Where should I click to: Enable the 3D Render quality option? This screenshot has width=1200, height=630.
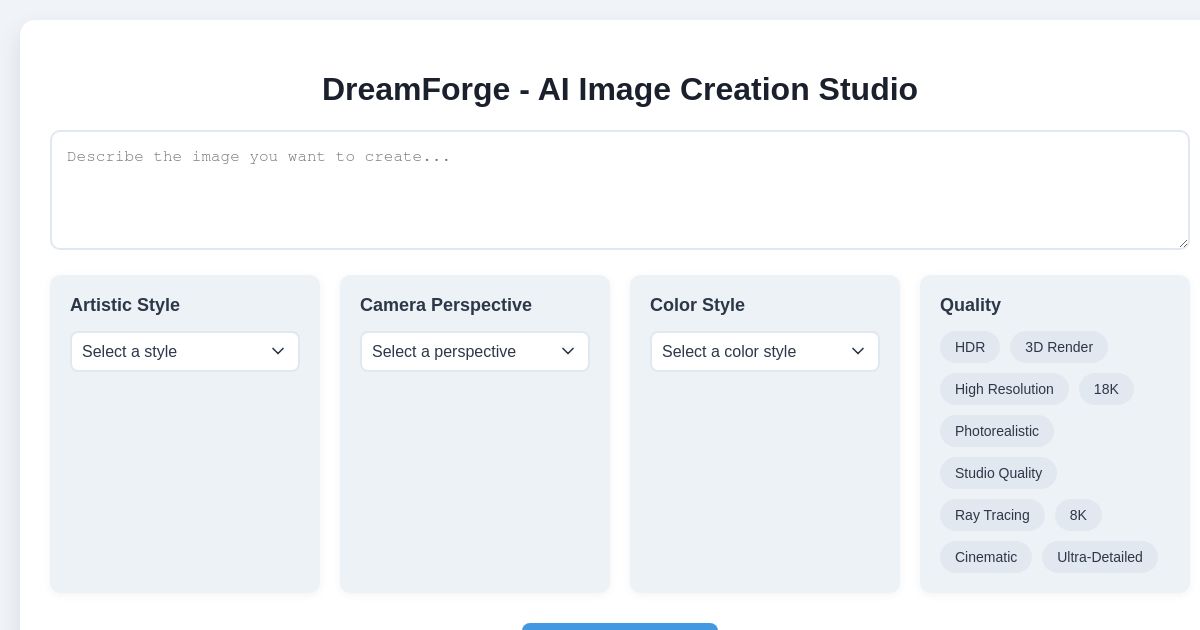tap(1058, 347)
